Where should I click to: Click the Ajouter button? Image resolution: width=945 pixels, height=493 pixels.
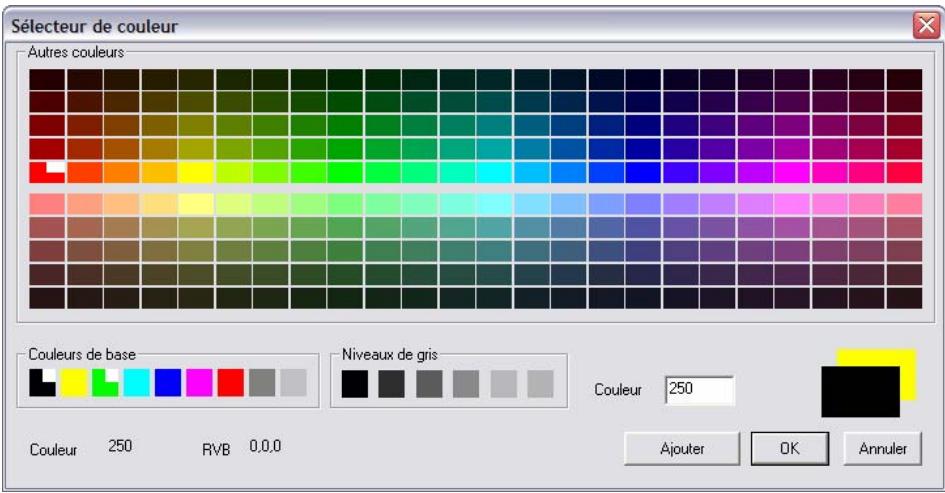coord(682,448)
